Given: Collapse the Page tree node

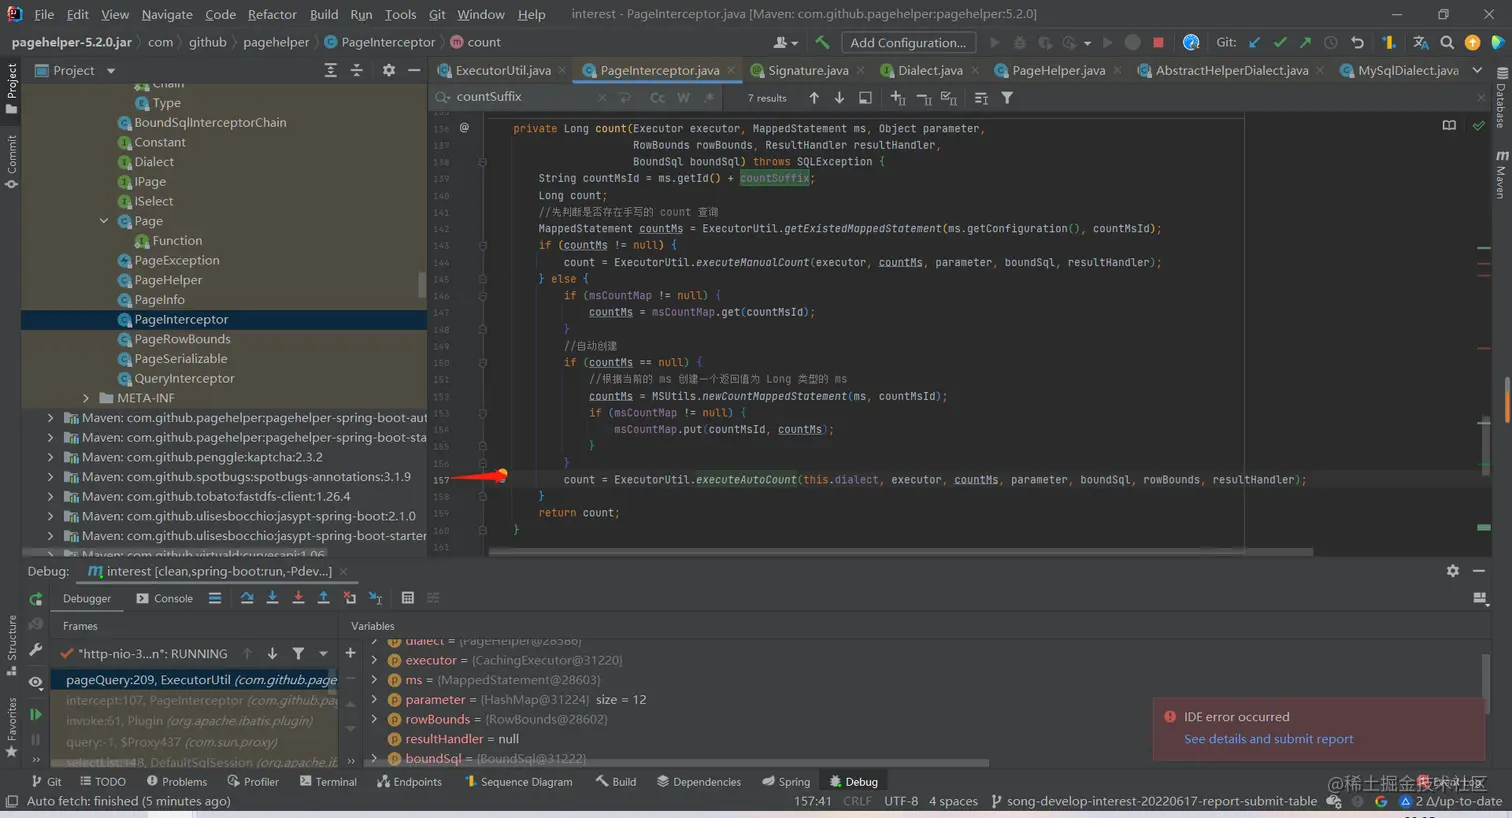Looking at the screenshot, I should point(104,221).
